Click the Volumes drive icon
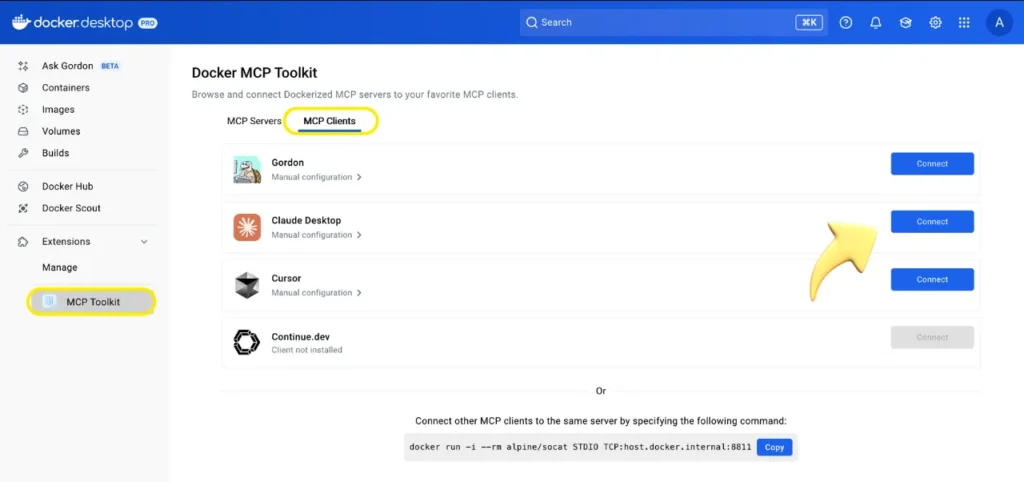The height and width of the screenshot is (482, 1024). [x=23, y=131]
